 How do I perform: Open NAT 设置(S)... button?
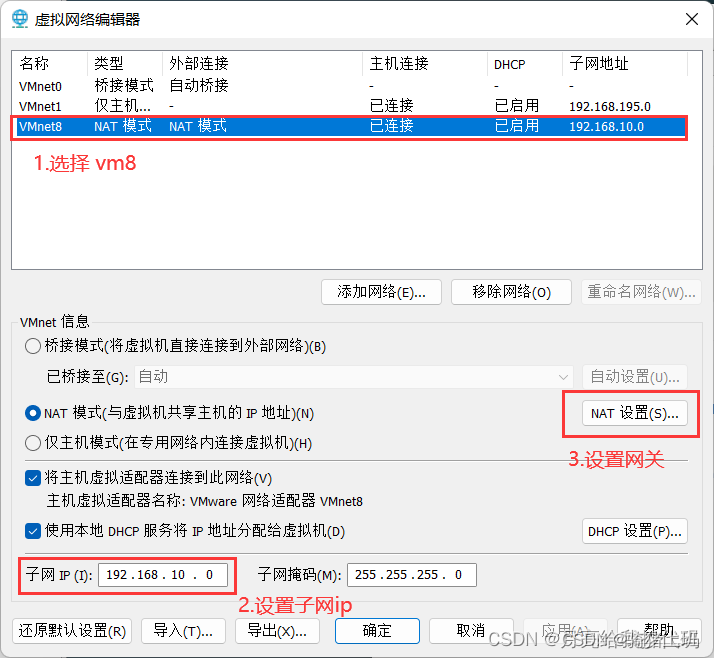[x=635, y=413]
